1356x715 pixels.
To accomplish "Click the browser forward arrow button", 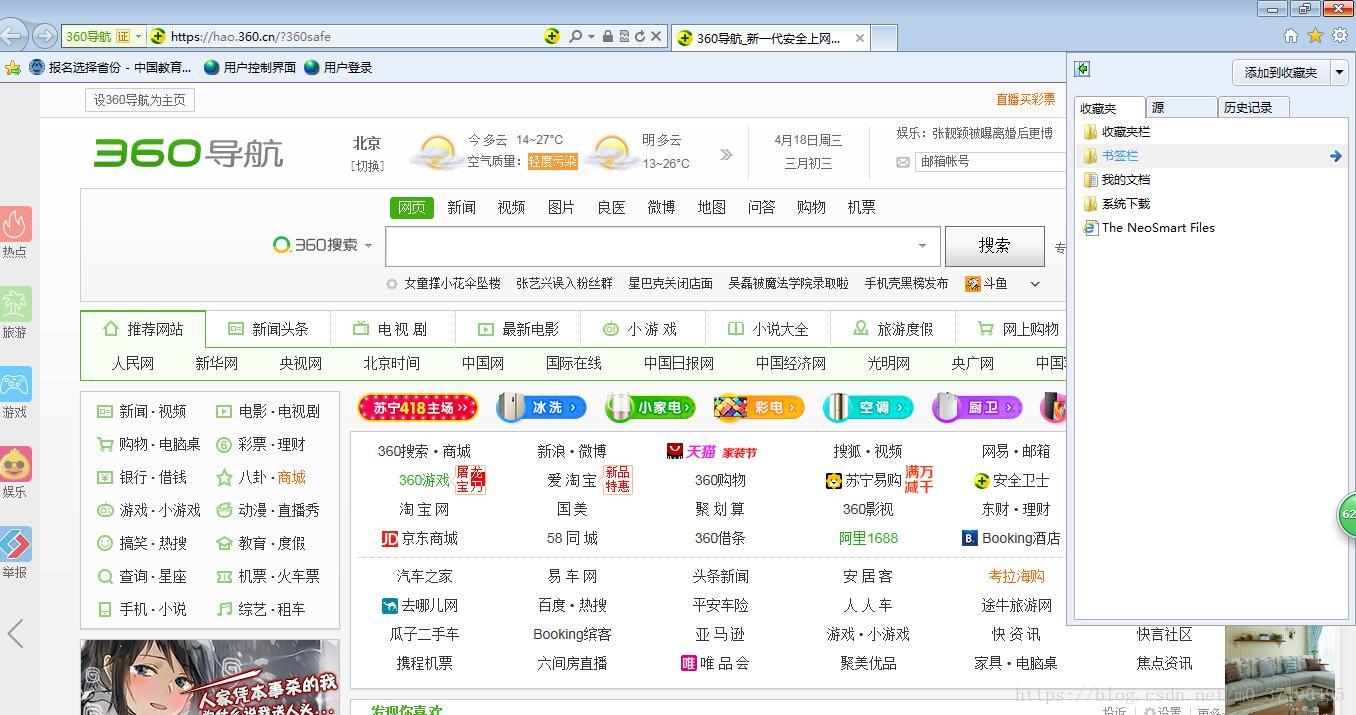I will 44,36.
